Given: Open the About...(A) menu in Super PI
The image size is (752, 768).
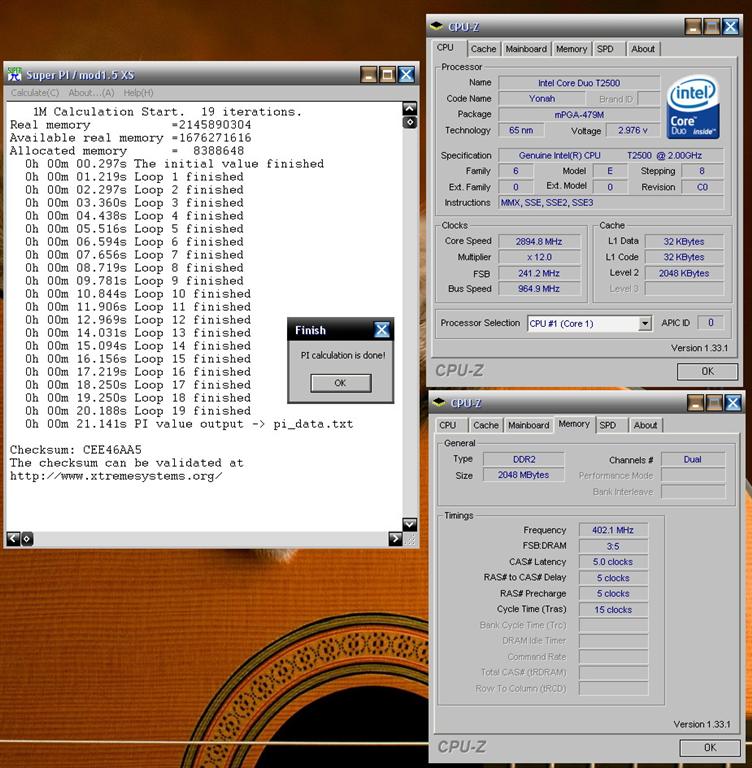Looking at the screenshot, I should click(91, 93).
